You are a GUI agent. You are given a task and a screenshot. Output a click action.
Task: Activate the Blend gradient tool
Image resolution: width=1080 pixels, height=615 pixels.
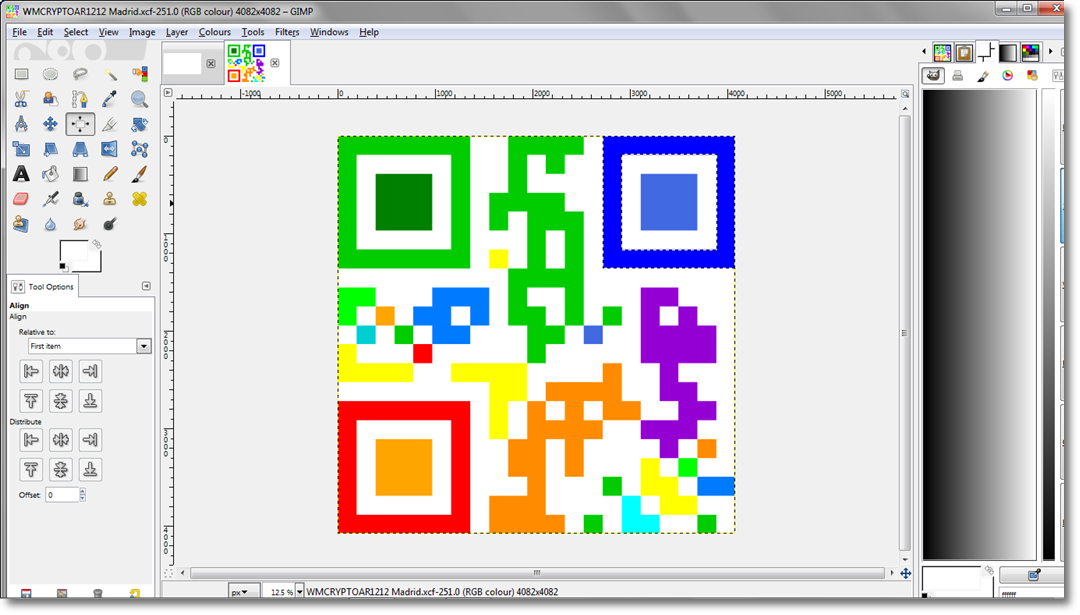coord(80,174)
